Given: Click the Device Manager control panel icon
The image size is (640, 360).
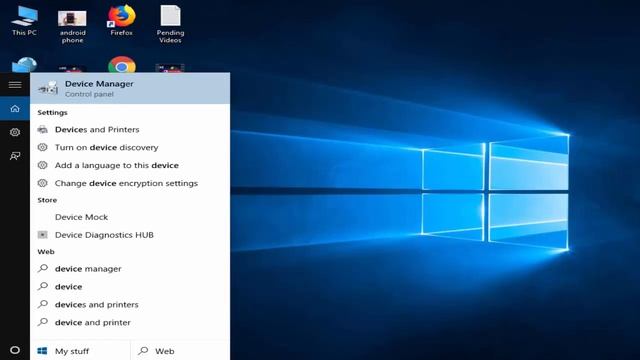Looking at the screenshot, I should click(48, 88).
